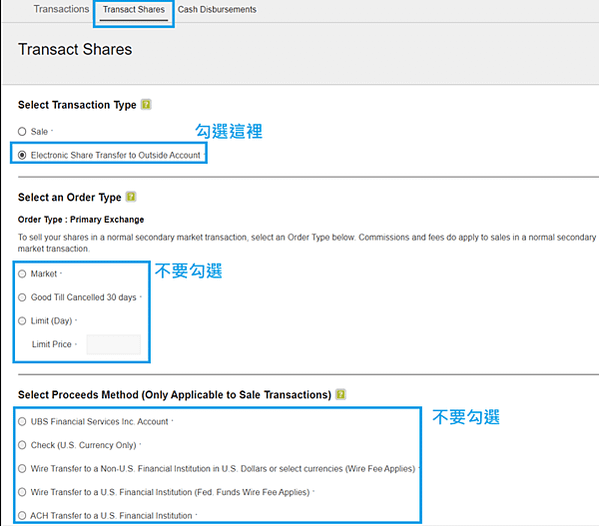Choose the Market order type

click(x=22, y=274)
